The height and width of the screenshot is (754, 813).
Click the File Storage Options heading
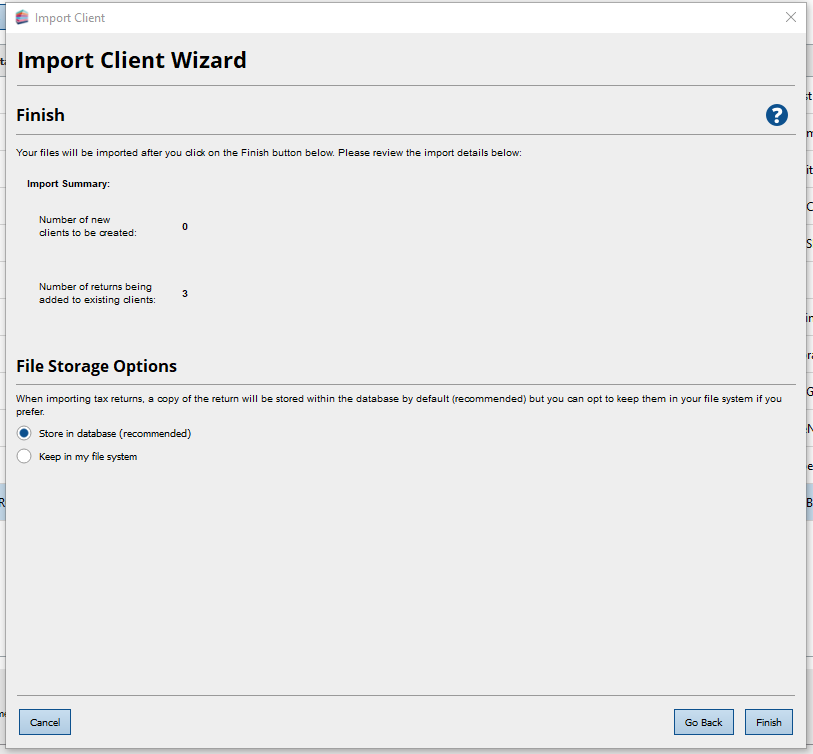coord(97,366)
